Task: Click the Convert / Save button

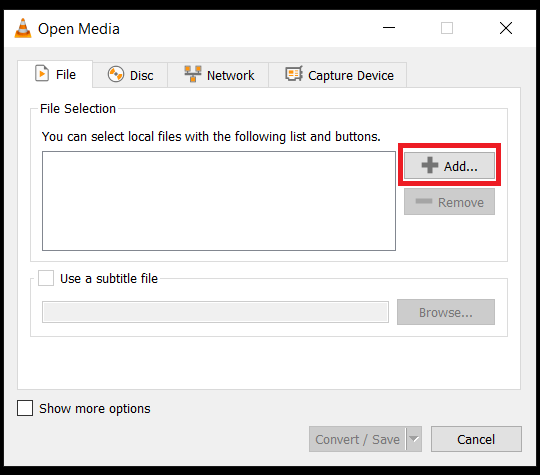Action: pos(357,439)
